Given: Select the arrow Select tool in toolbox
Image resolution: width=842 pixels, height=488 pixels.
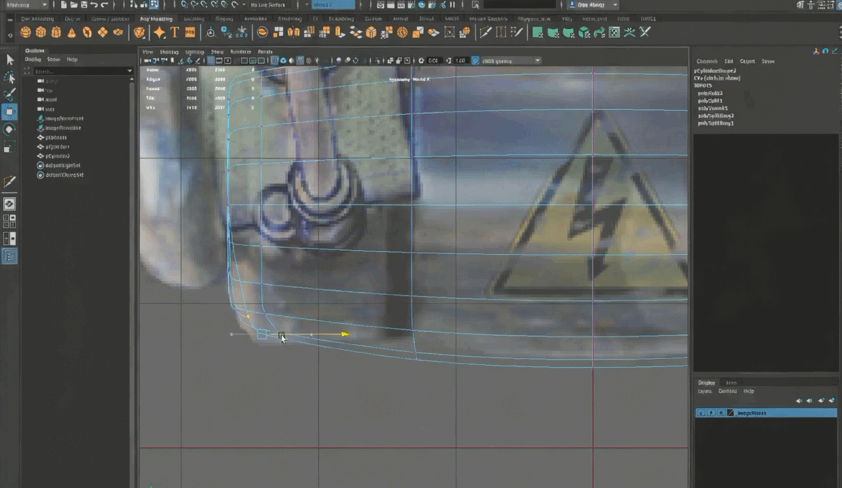Looking at the screenshot, I should click(9, 60).
